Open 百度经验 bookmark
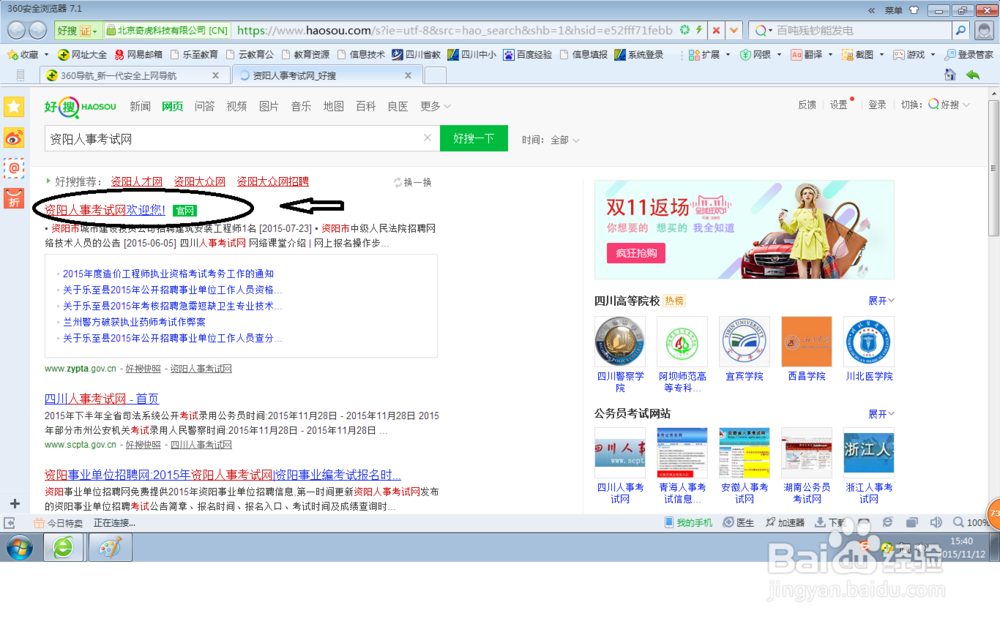1000x624 pixels. [x=527, y=55]
